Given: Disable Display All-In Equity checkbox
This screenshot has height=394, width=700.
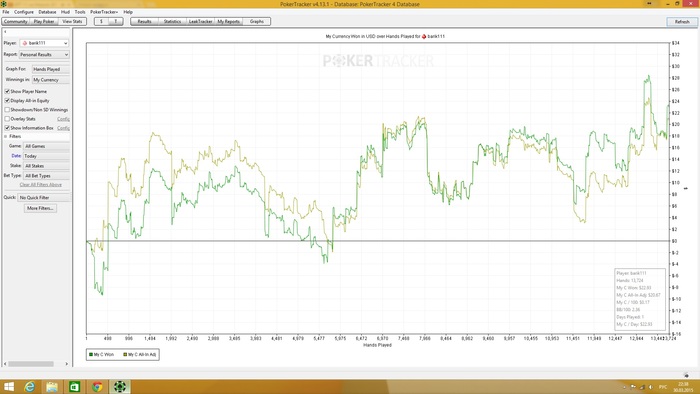Looking at the screenshot, I should [x=7, y=100].
